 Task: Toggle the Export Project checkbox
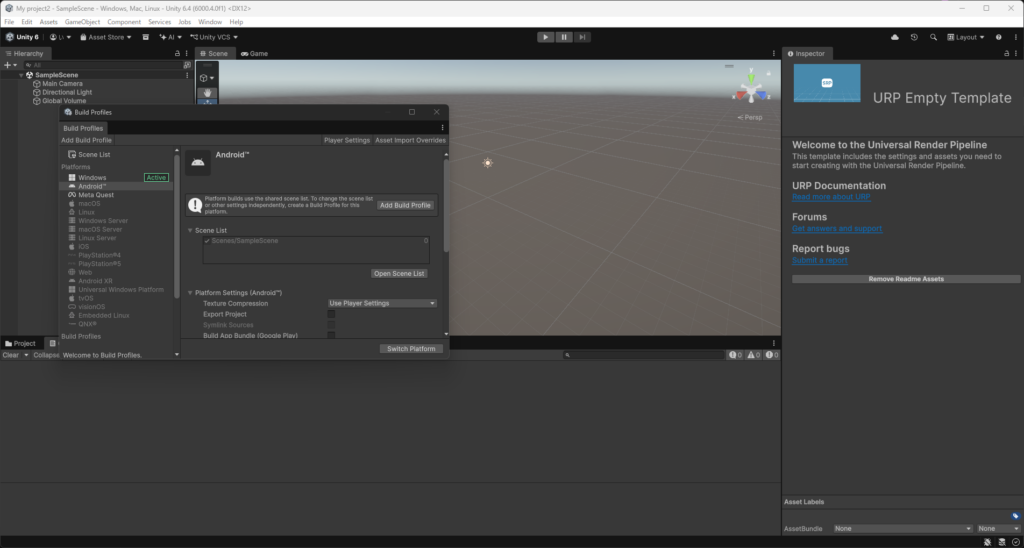(x=331, y=314)
